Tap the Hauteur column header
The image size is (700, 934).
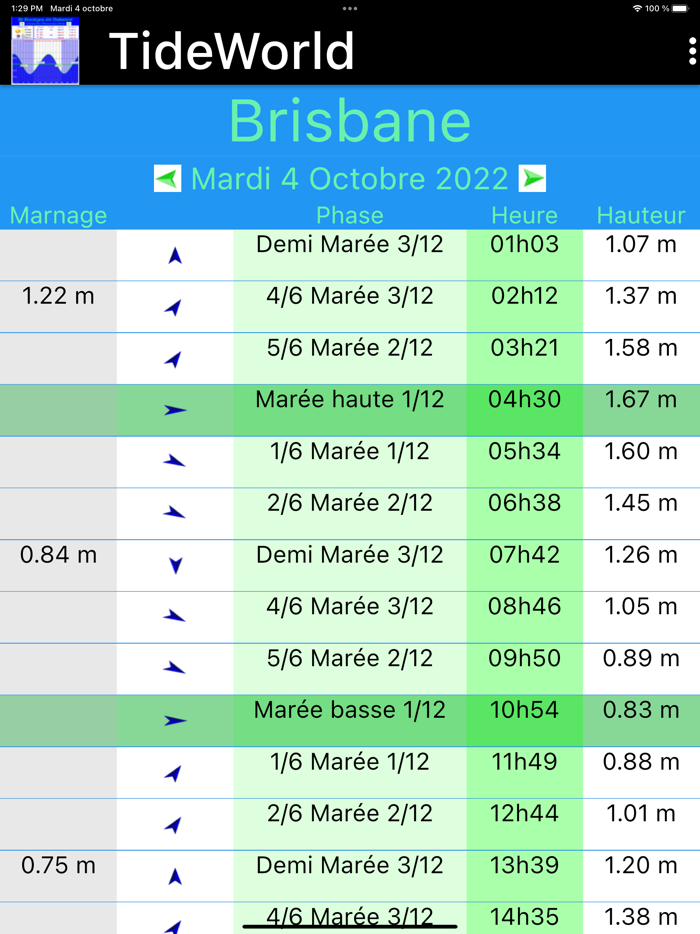pyautogui.click(x=641, y=216)
